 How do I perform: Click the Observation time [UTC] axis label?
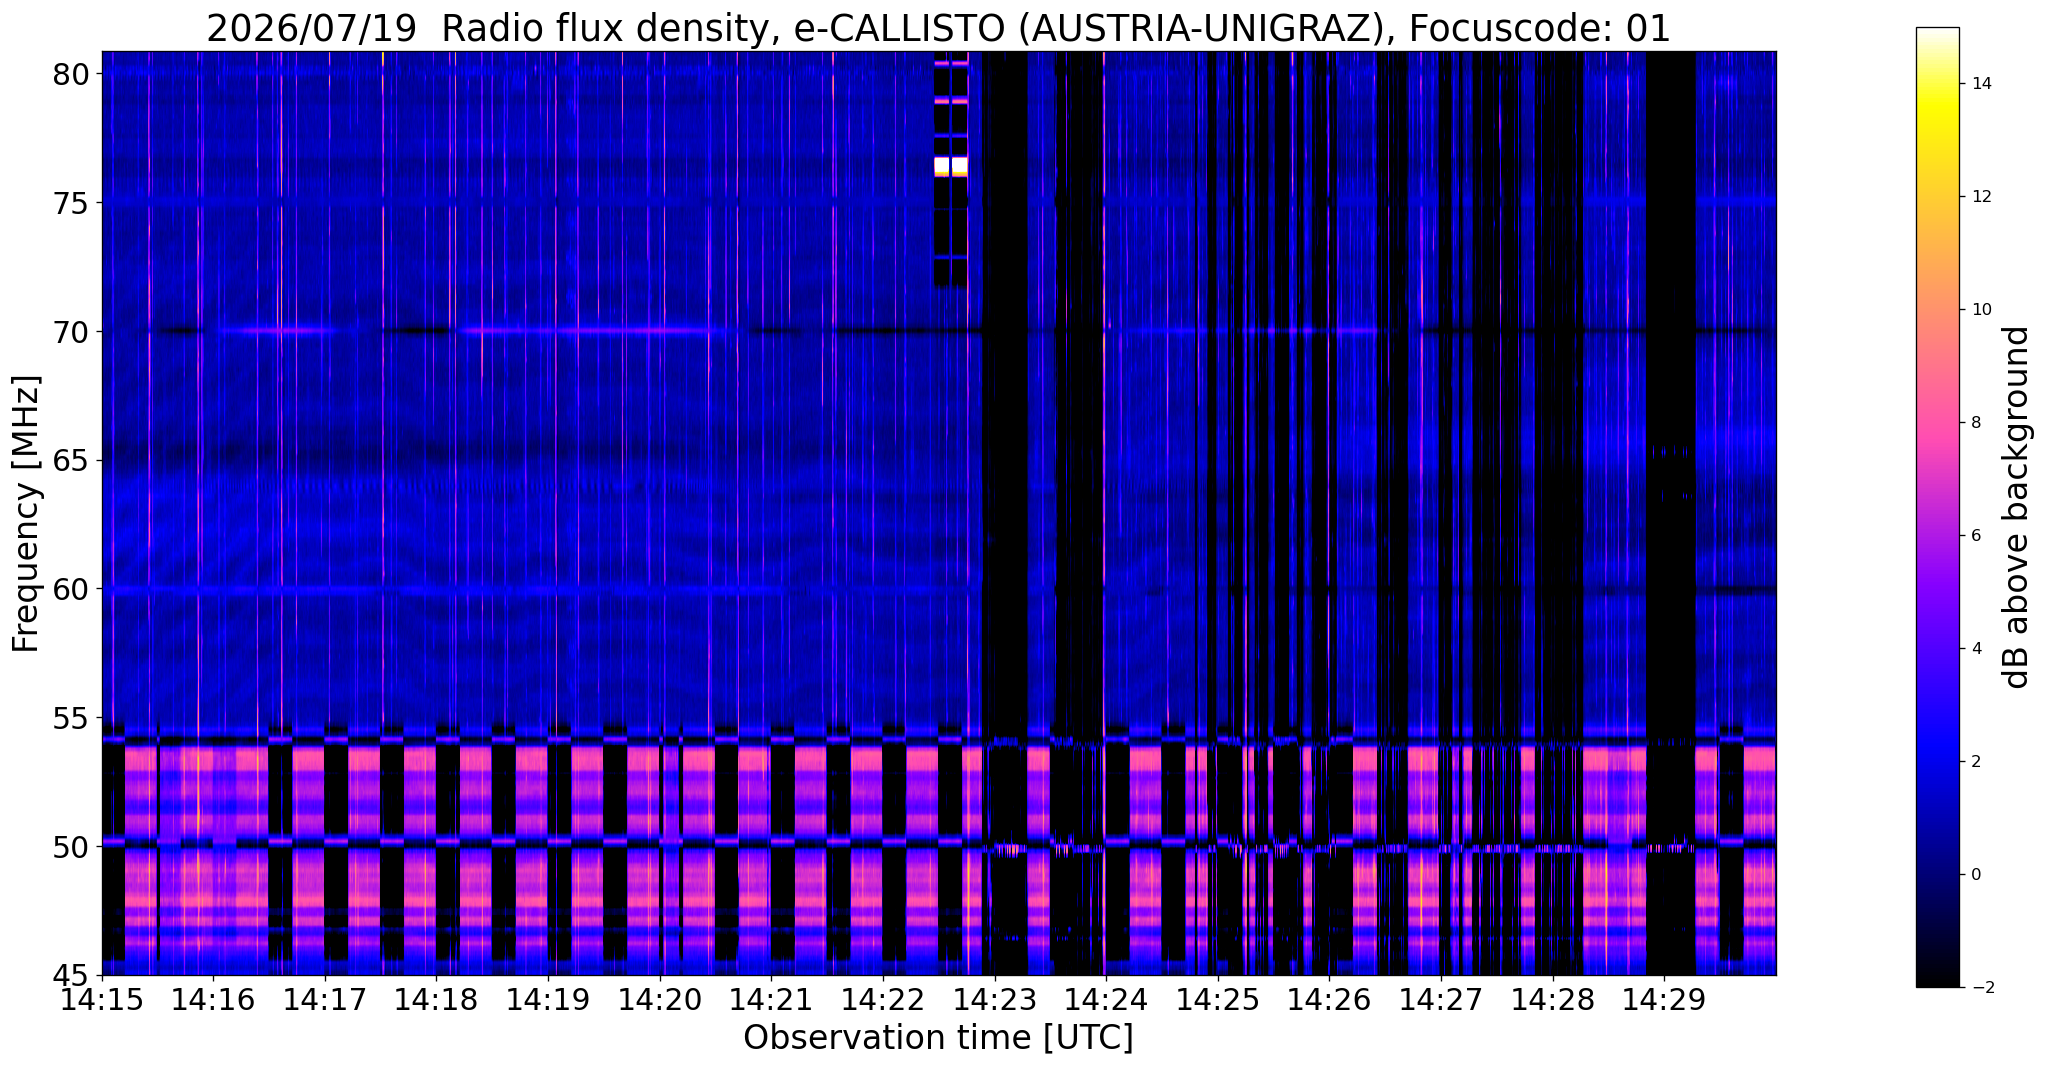click(x=938, y=1038)
